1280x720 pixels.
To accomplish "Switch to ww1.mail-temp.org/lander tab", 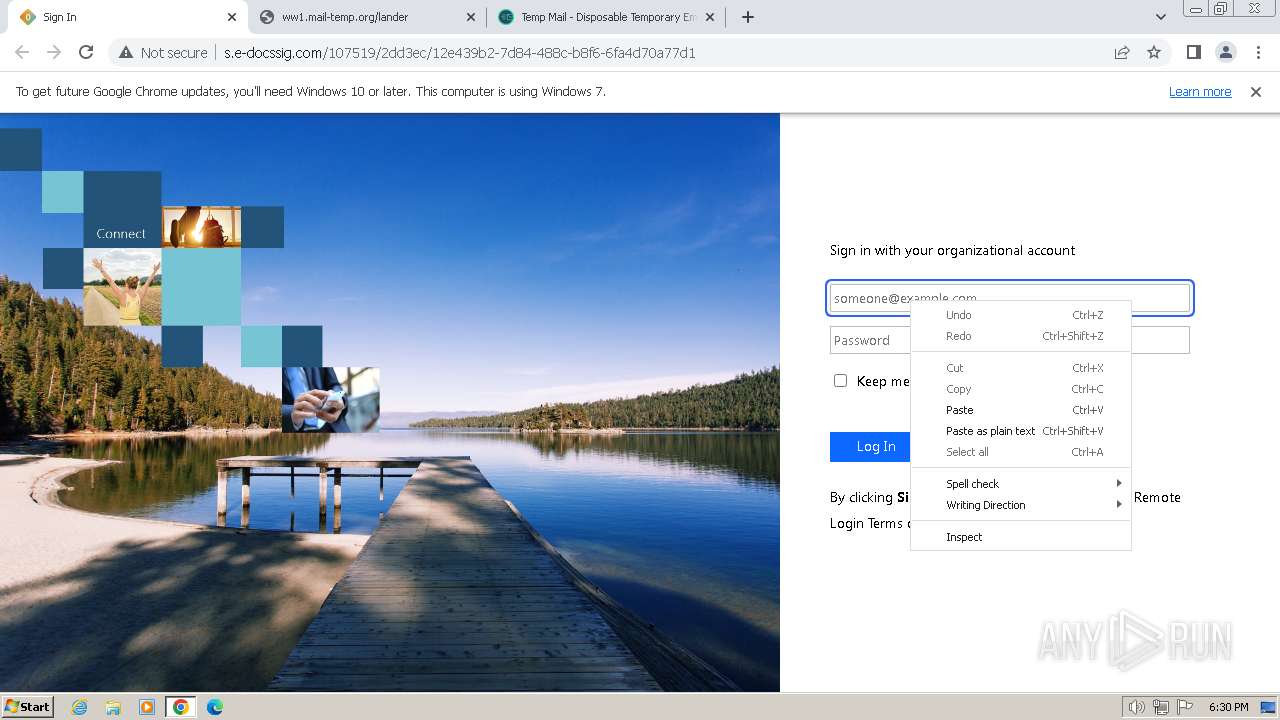I will (x=366, y=17).
